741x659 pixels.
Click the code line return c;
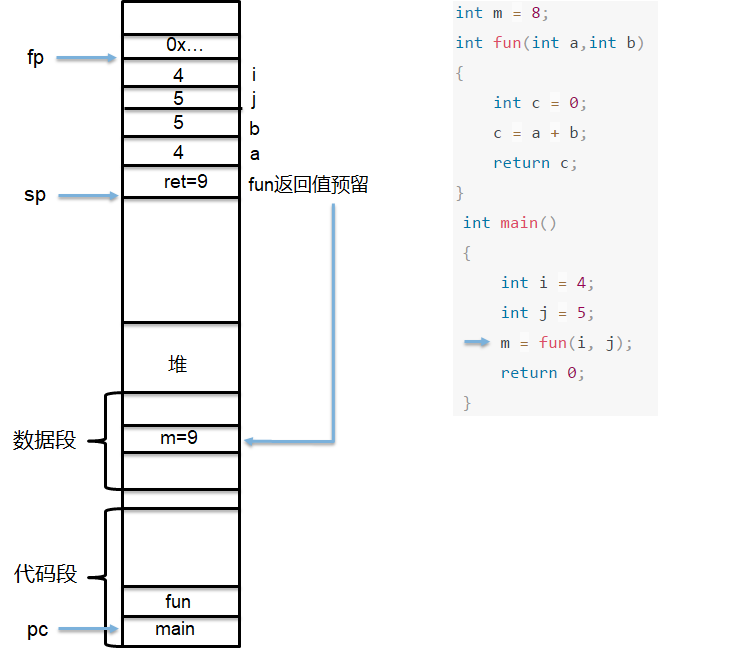[535, 163]
